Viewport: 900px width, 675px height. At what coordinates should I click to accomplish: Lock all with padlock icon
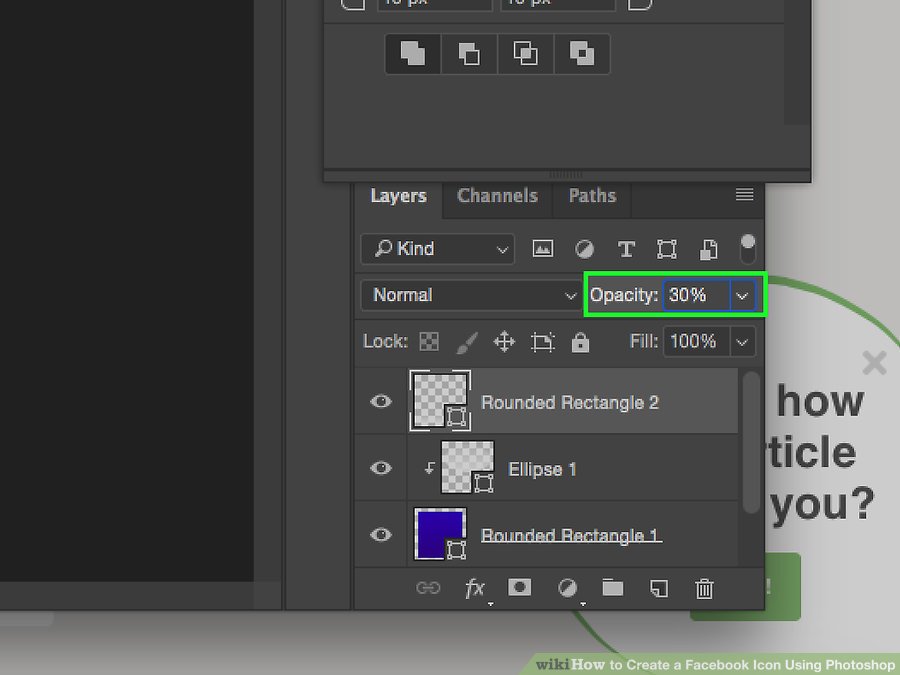[580, 342]
